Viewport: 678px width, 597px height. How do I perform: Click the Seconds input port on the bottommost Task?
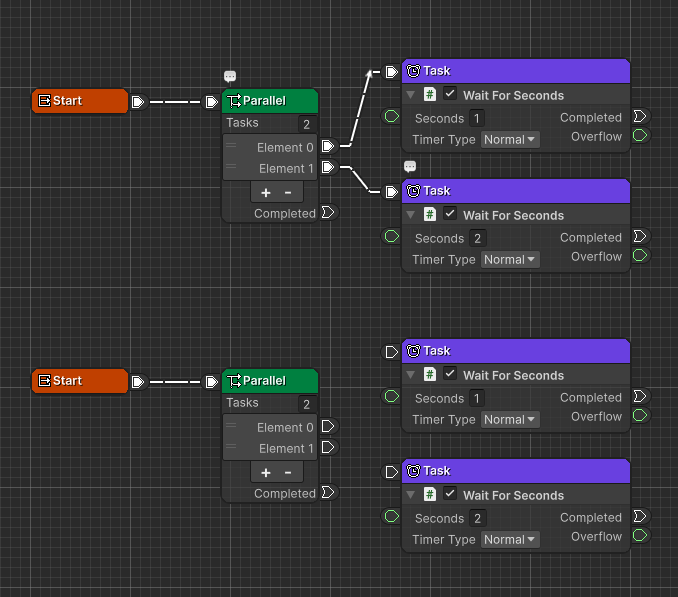point(392,517)
